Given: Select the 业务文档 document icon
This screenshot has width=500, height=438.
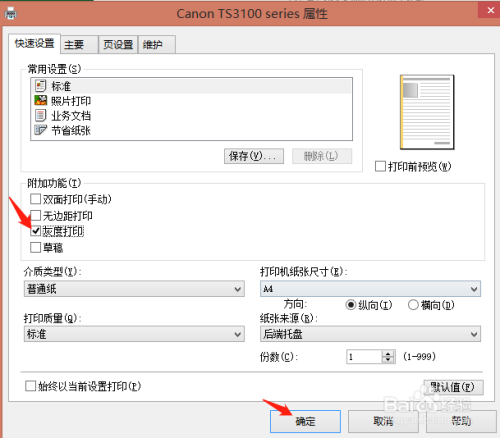Looking at the screenshot, I should [40, 115].
